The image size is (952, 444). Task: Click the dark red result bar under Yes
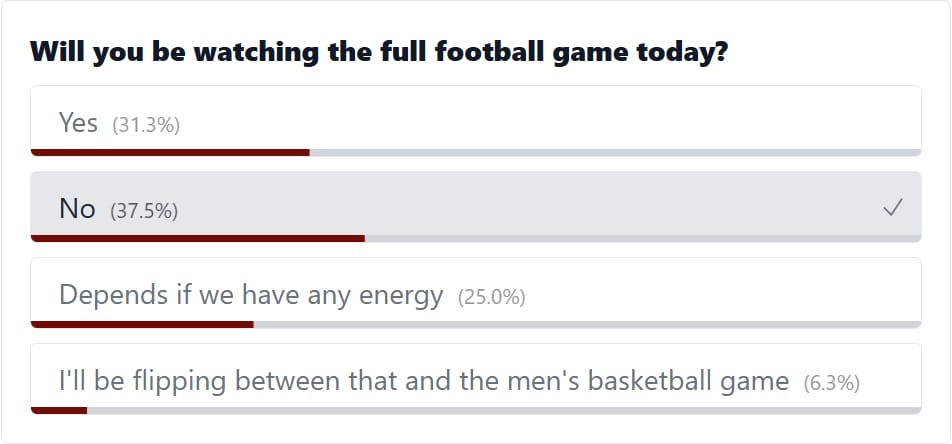tap(170, 152)
